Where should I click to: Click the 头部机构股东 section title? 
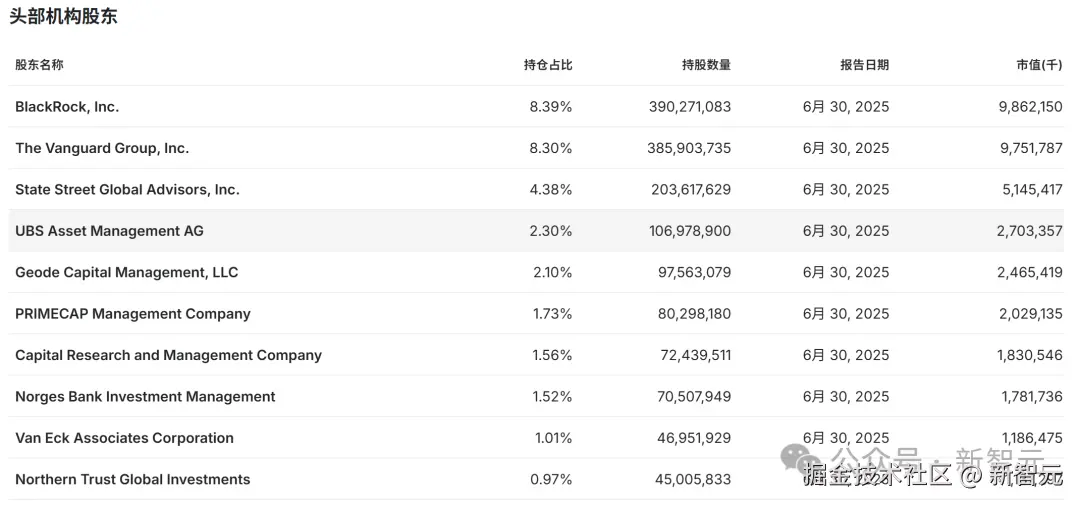(64, 17)
